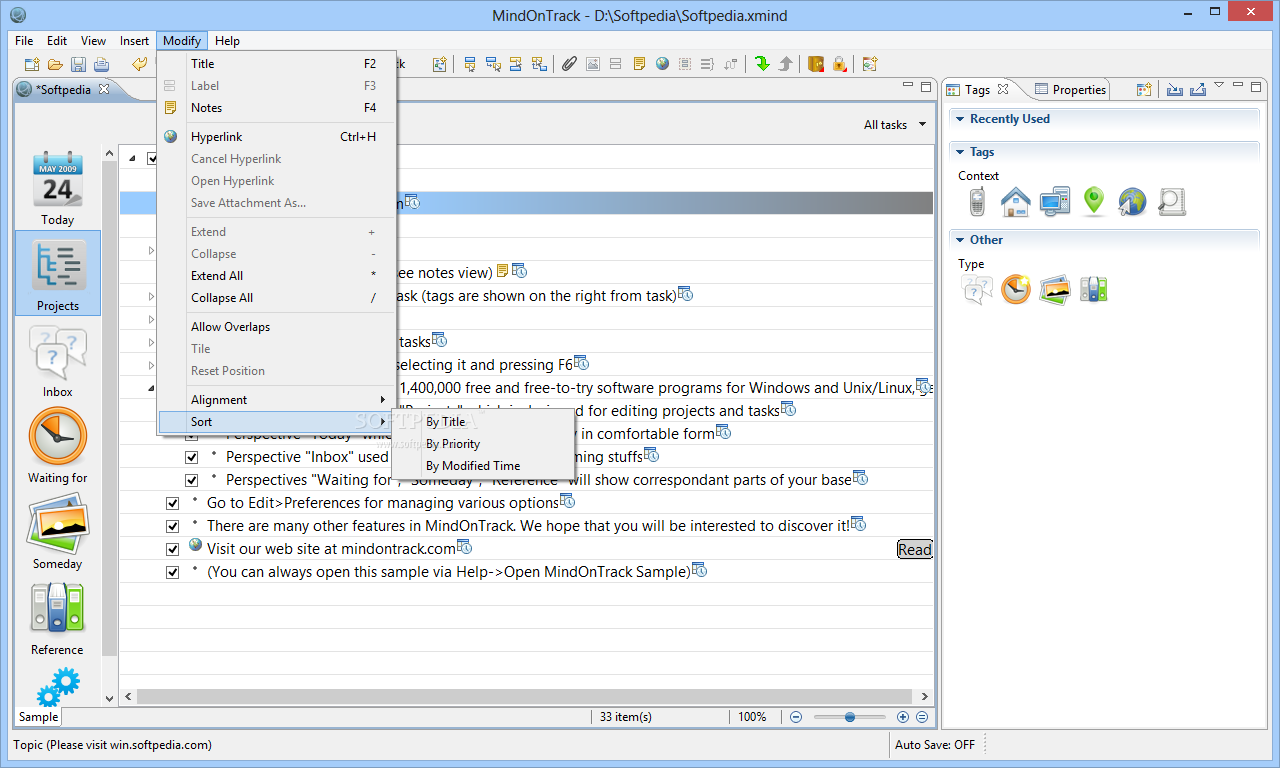Toggle checkbox for 'Visit our web site' task
1280x768 pixels.
tap(173, 549)
